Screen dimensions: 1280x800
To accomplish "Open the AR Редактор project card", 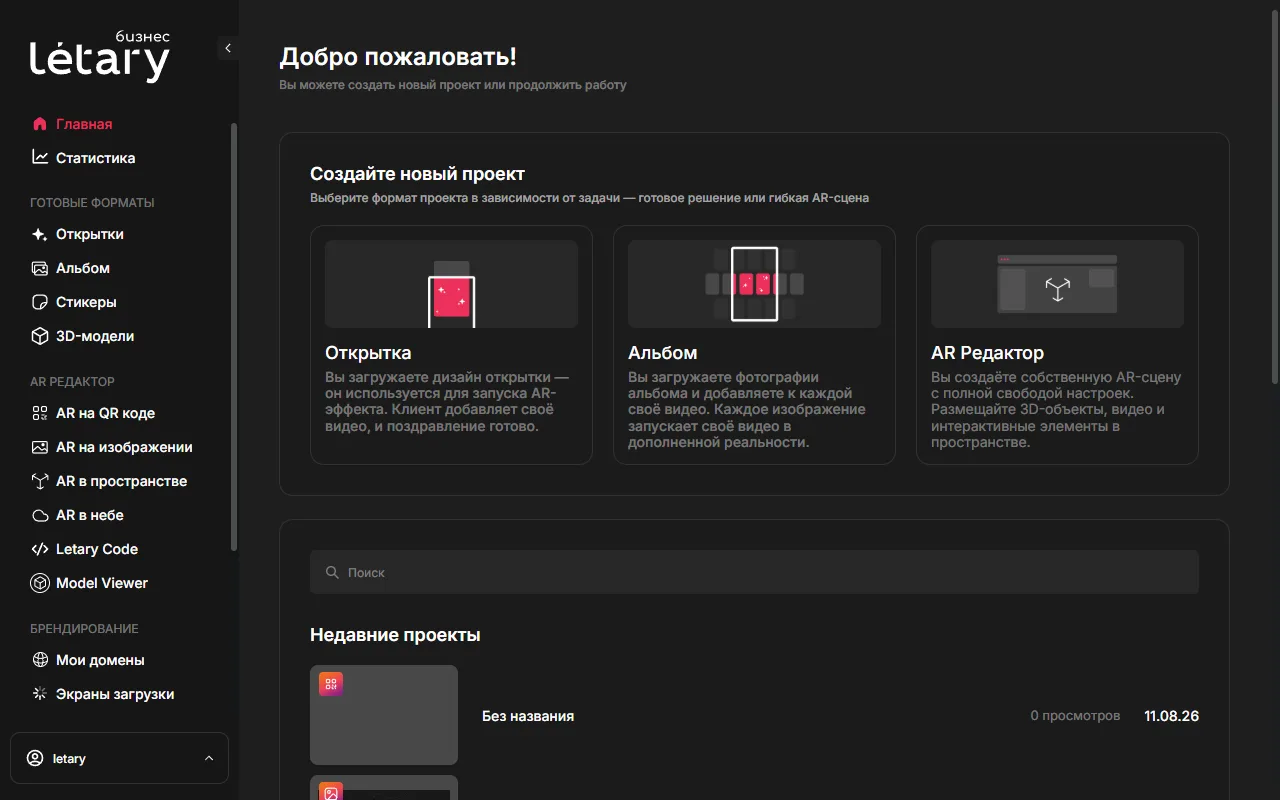I will pyautogui.click(x=1057, y=345).
